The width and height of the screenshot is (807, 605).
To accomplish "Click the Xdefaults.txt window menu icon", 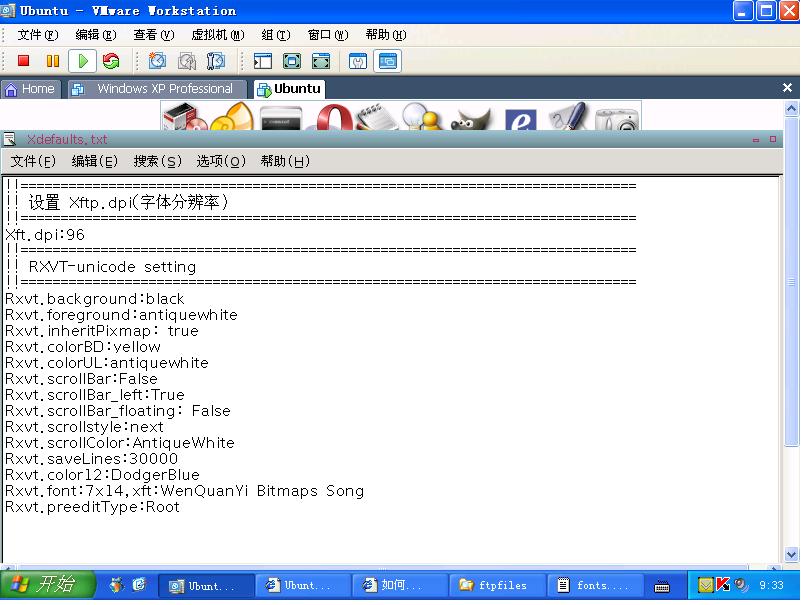I will point(9,139).
